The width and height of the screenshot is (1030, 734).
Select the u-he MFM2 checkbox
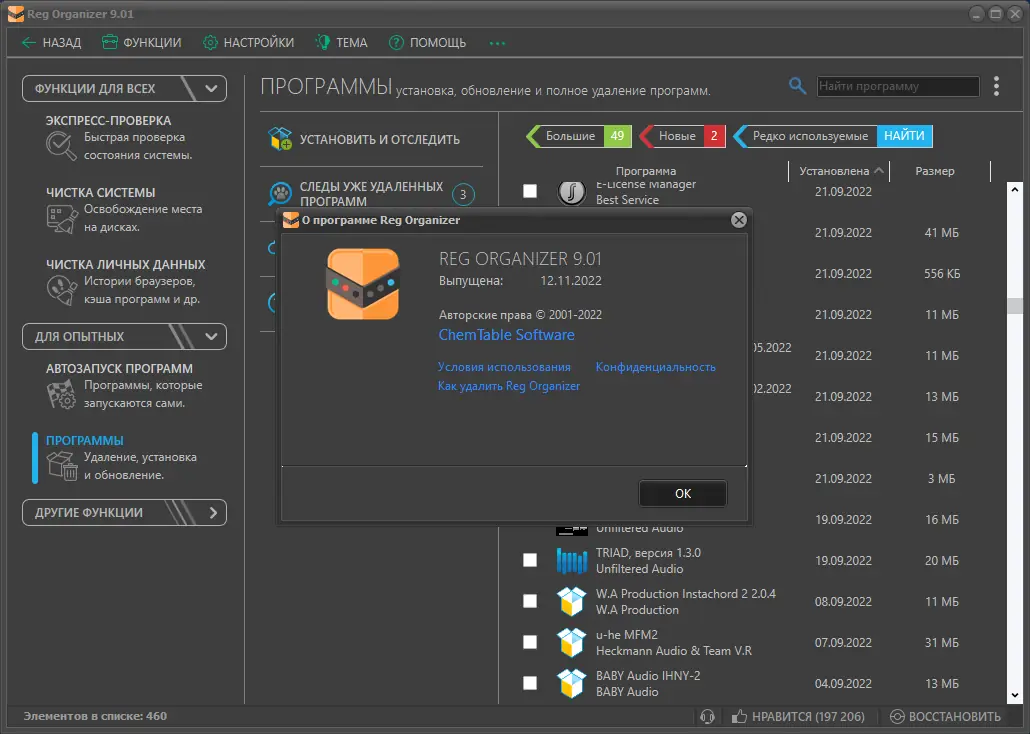pos(530,642)
